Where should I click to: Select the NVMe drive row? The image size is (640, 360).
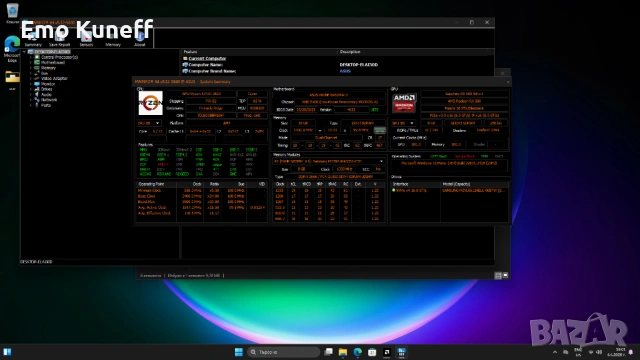click(x=450, y=191)
